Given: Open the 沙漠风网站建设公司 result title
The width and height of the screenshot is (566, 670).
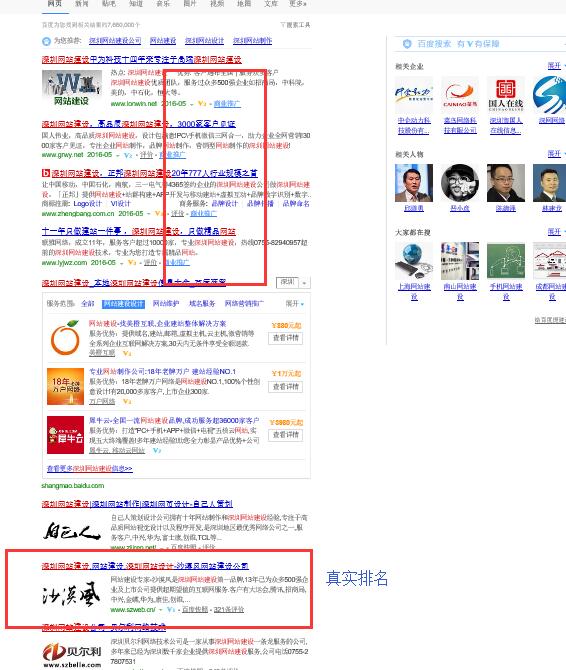Looking at the screenshot, I should pos(145,566).
